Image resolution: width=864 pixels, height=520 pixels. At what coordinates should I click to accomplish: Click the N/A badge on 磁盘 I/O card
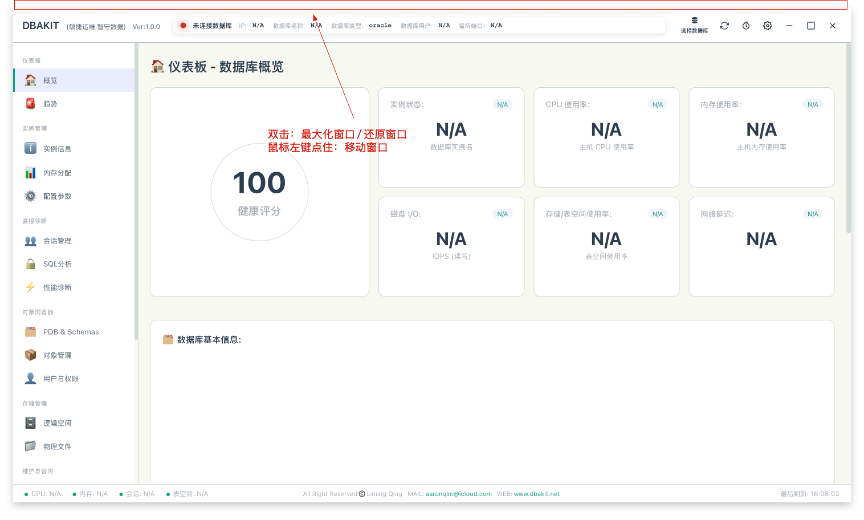[x=503, y=214]
